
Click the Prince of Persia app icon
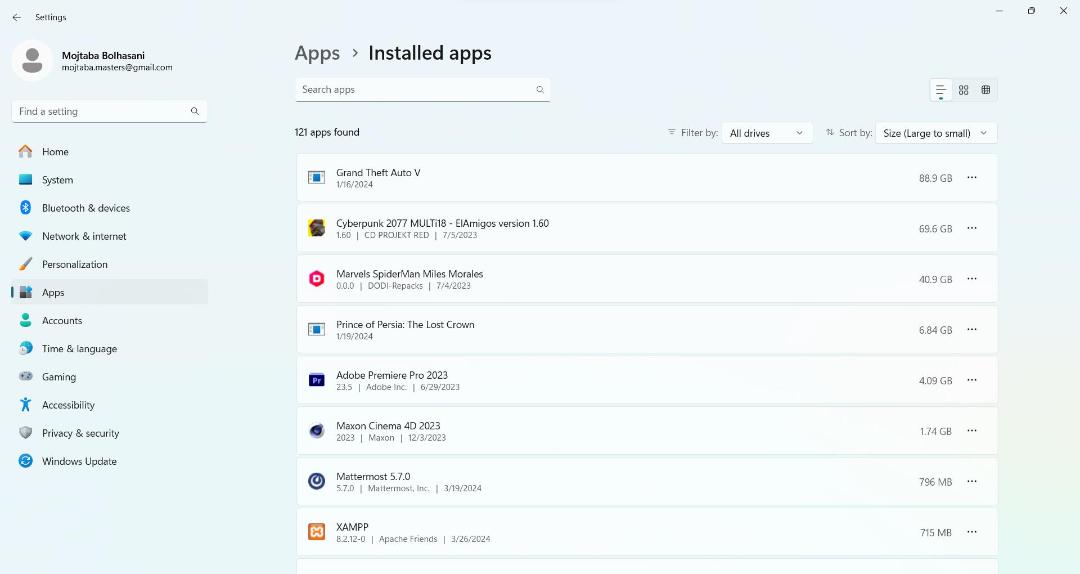tap(316, 329)
